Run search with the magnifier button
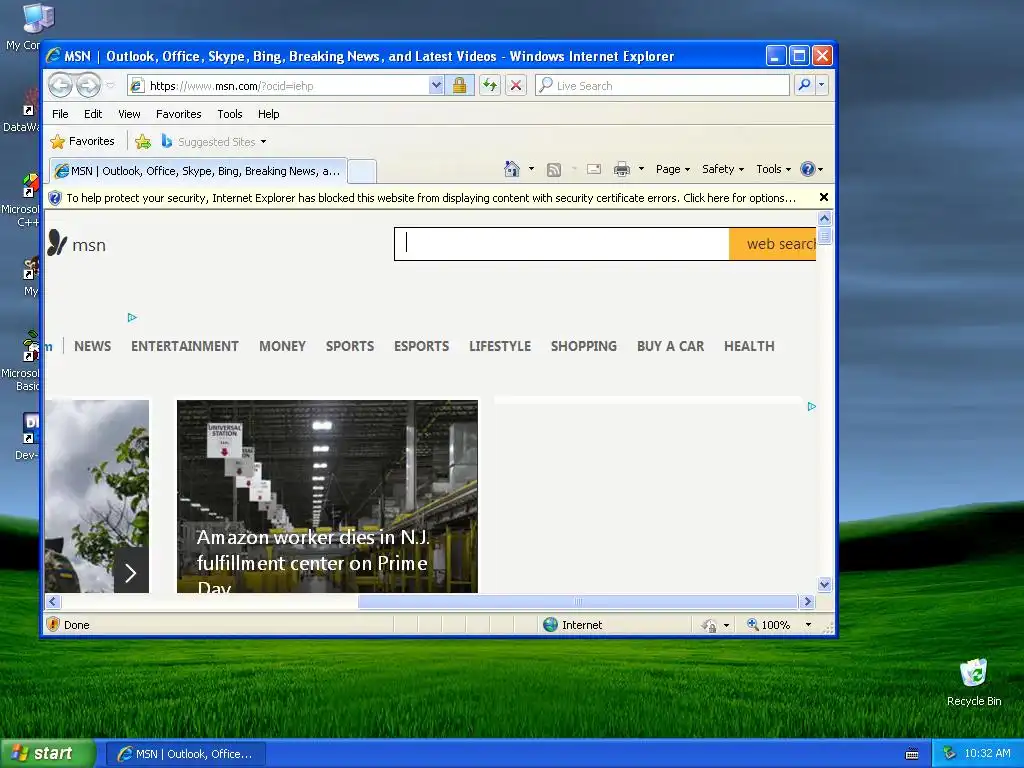 click(805, 85)
